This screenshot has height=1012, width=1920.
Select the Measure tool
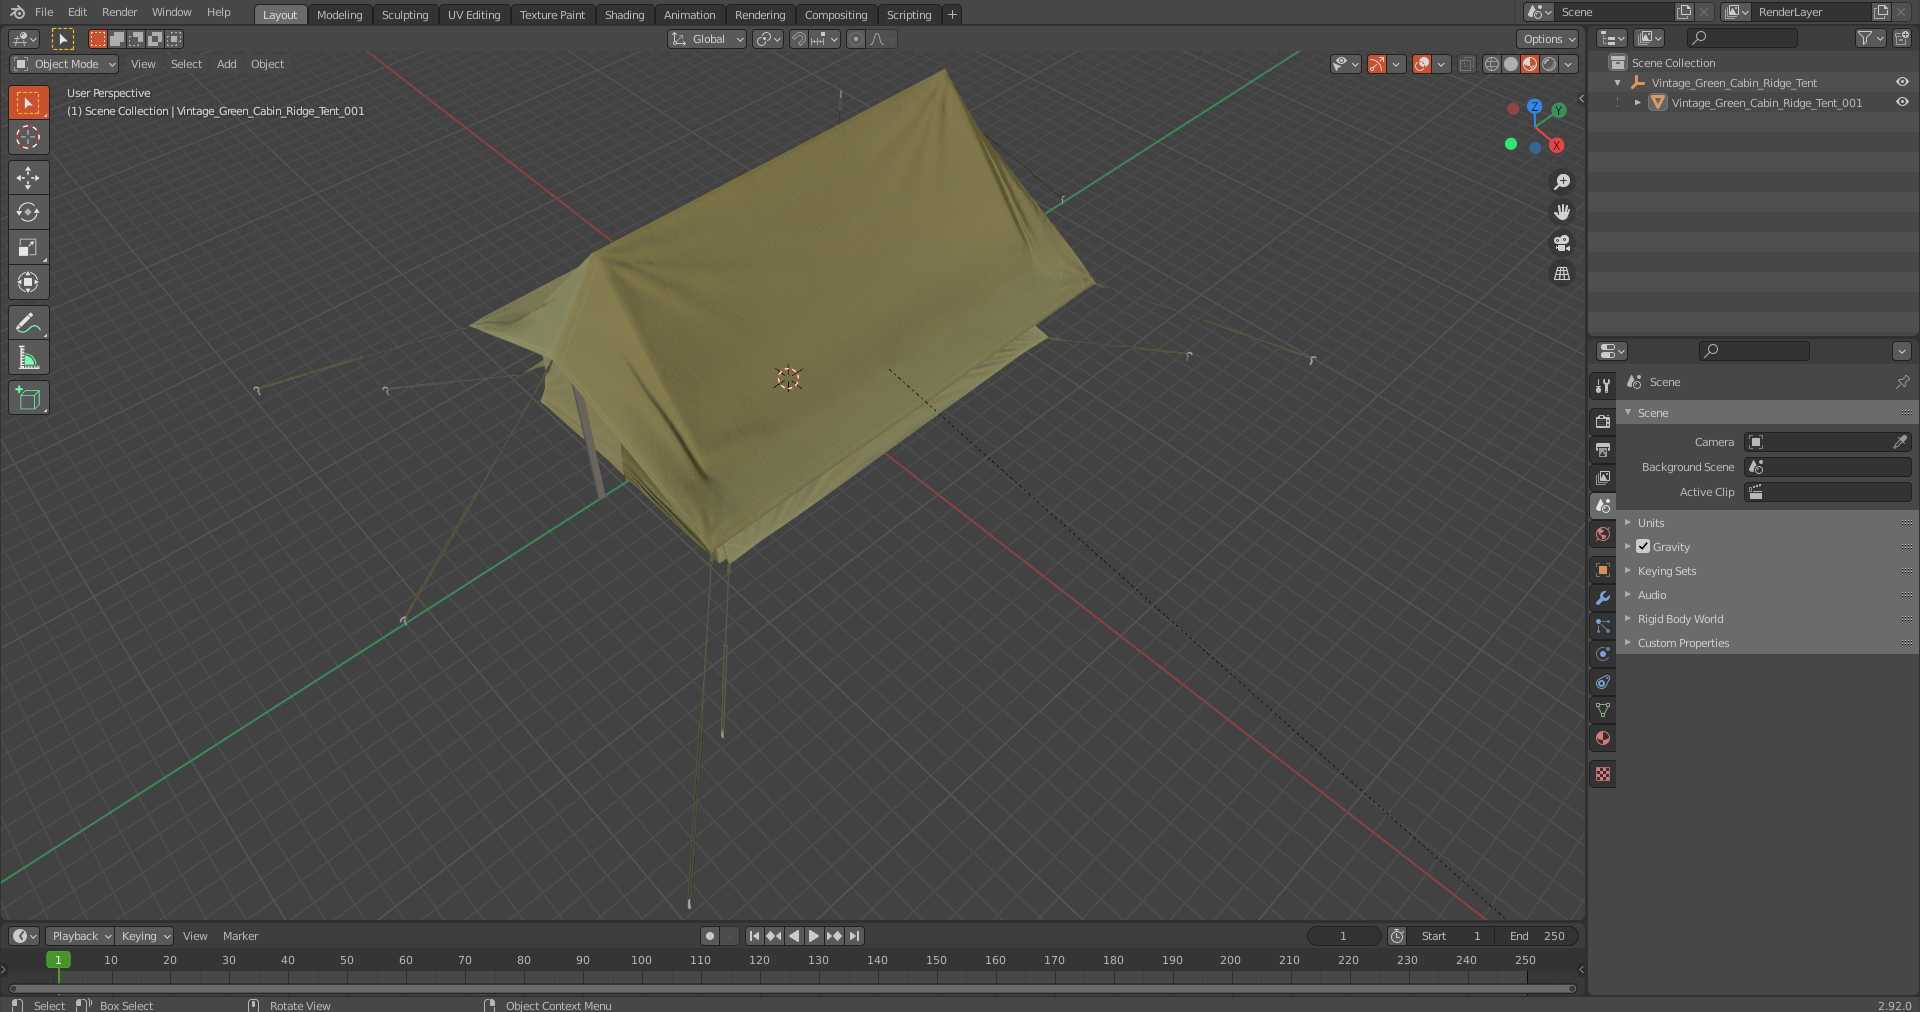[x=28, y=357]
